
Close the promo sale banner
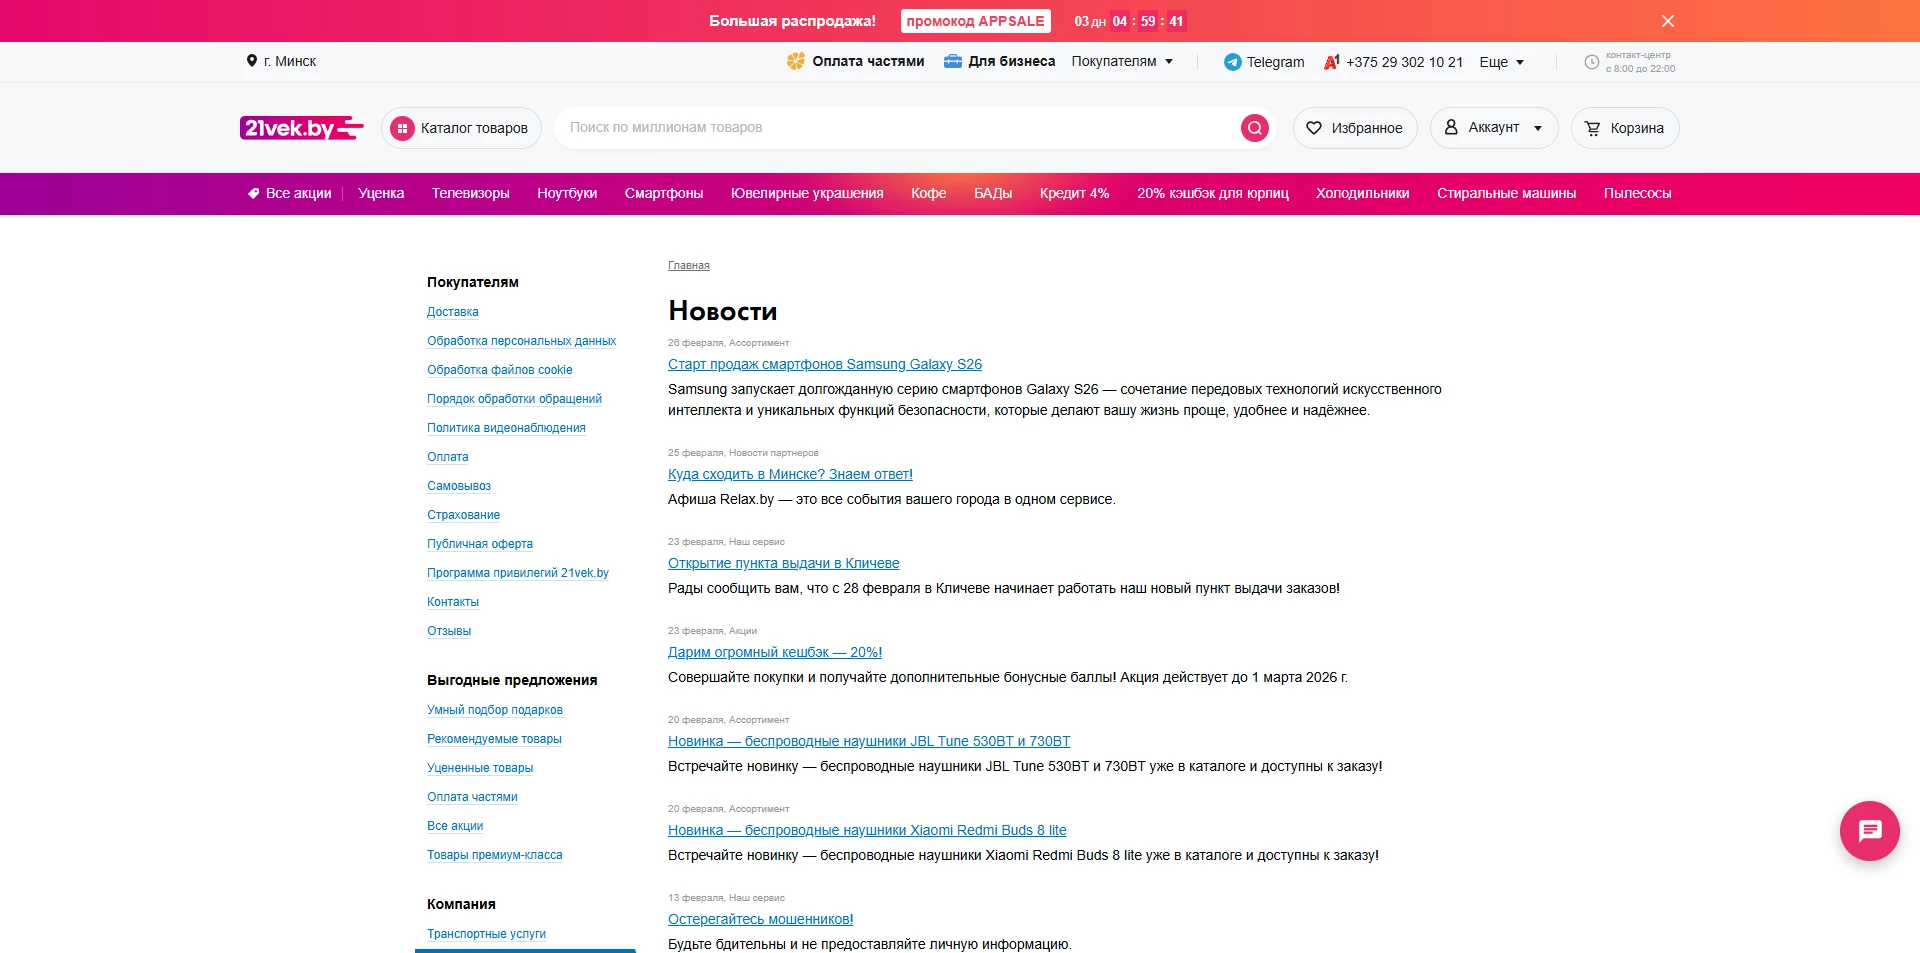click(x=1667, y=21)
